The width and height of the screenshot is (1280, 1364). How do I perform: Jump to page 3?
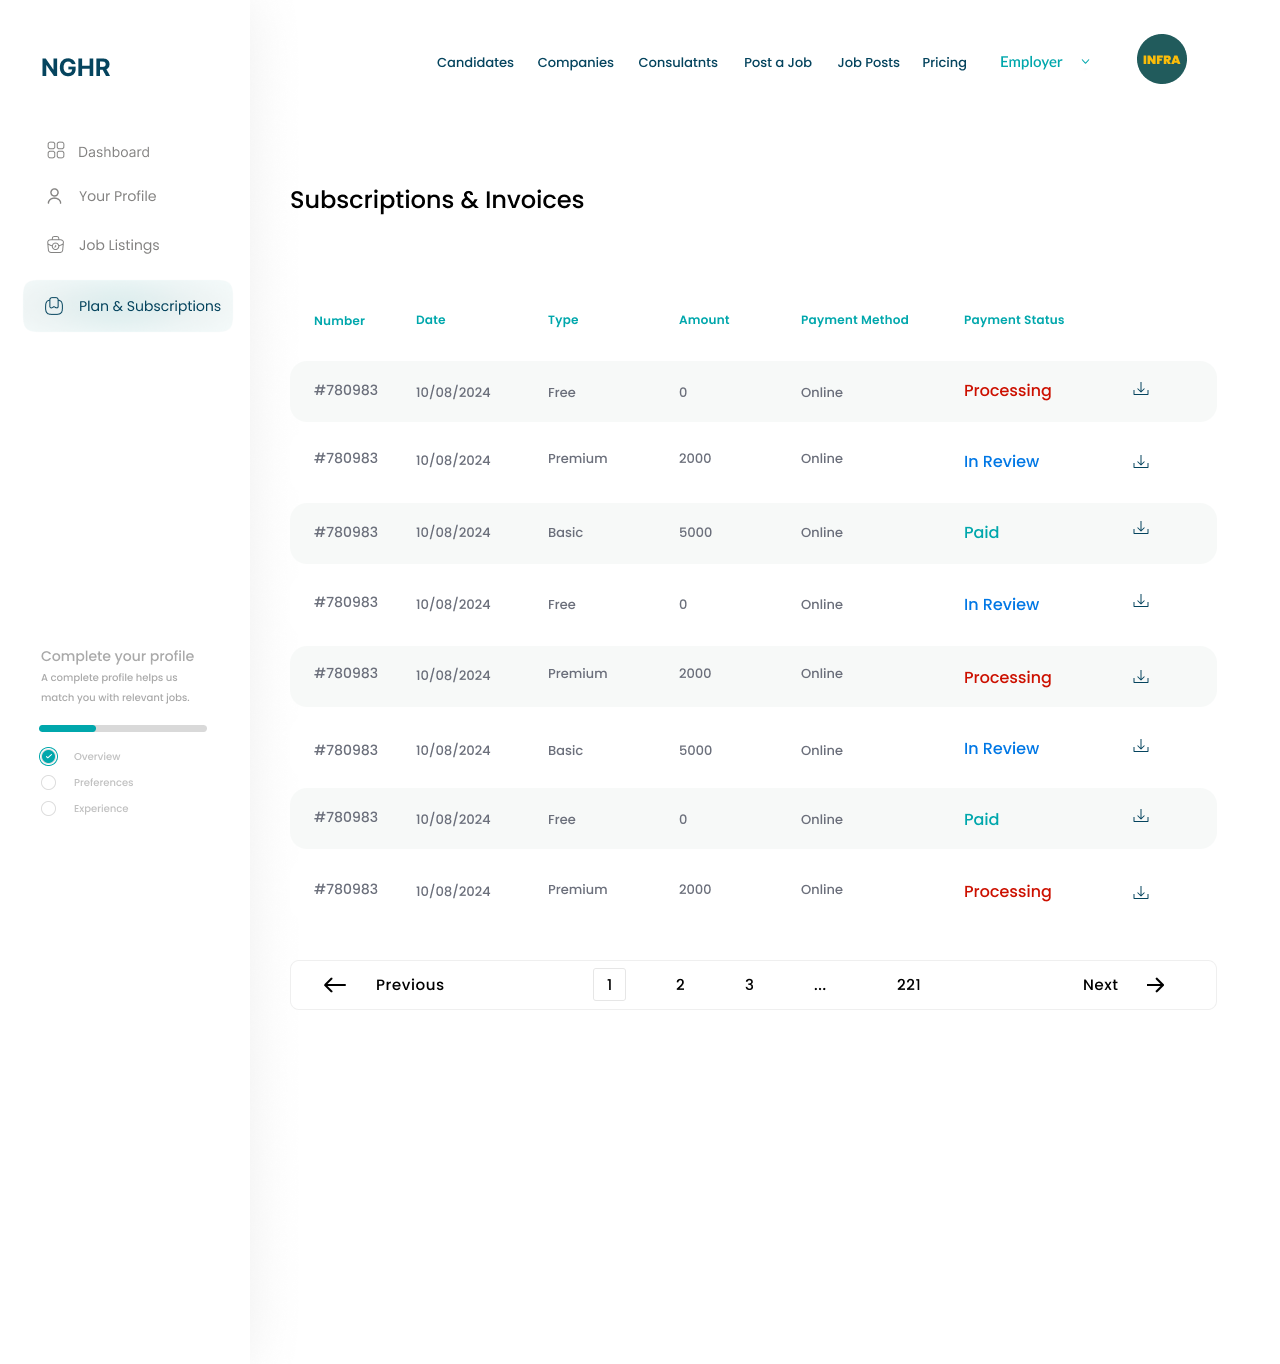(x=749, y=985)
